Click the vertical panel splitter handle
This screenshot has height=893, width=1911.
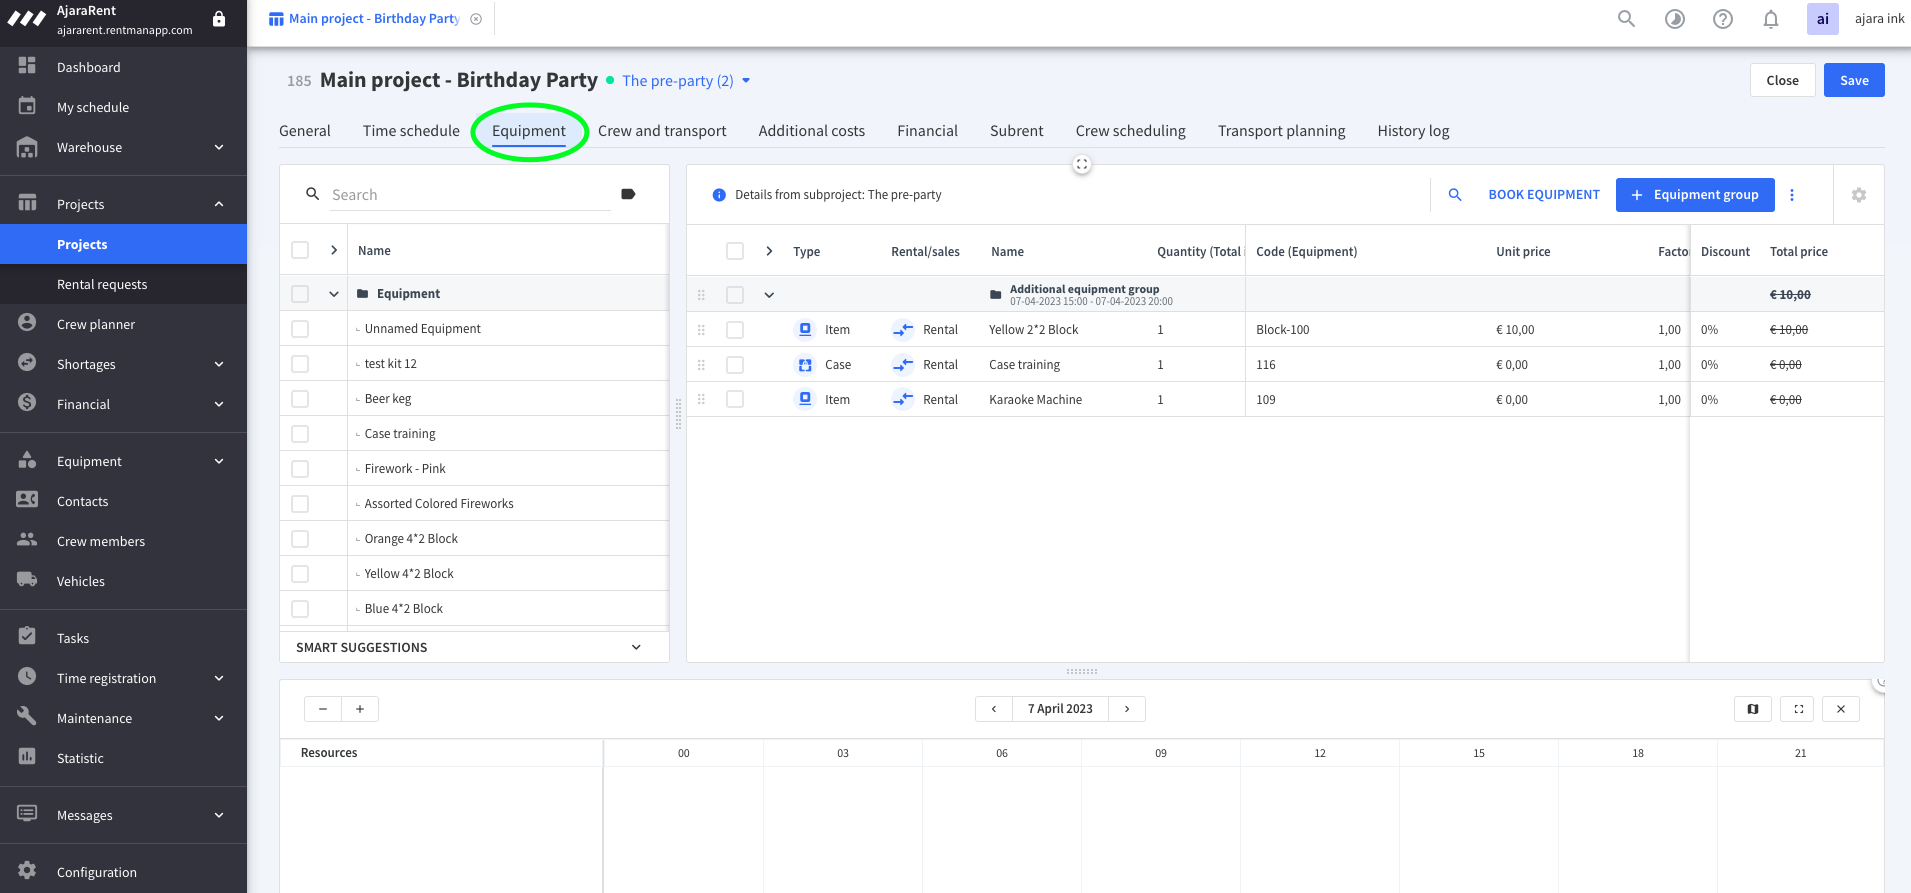pyautogui.click(x=678, y=413)
